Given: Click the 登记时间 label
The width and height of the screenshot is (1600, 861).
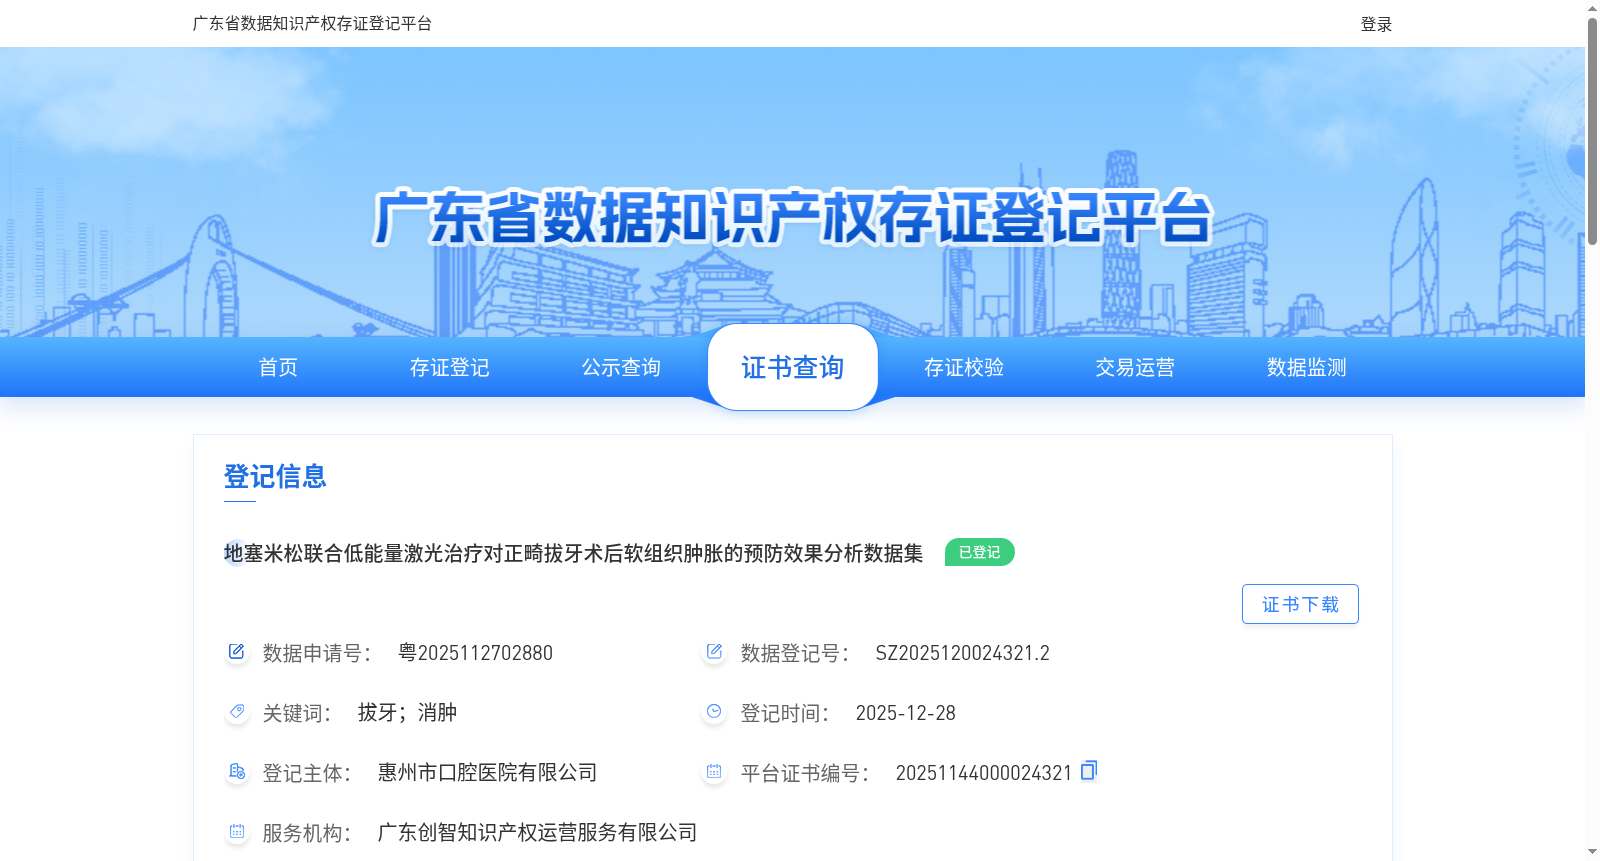Looking at the screenshot, I should coord(784,713).
